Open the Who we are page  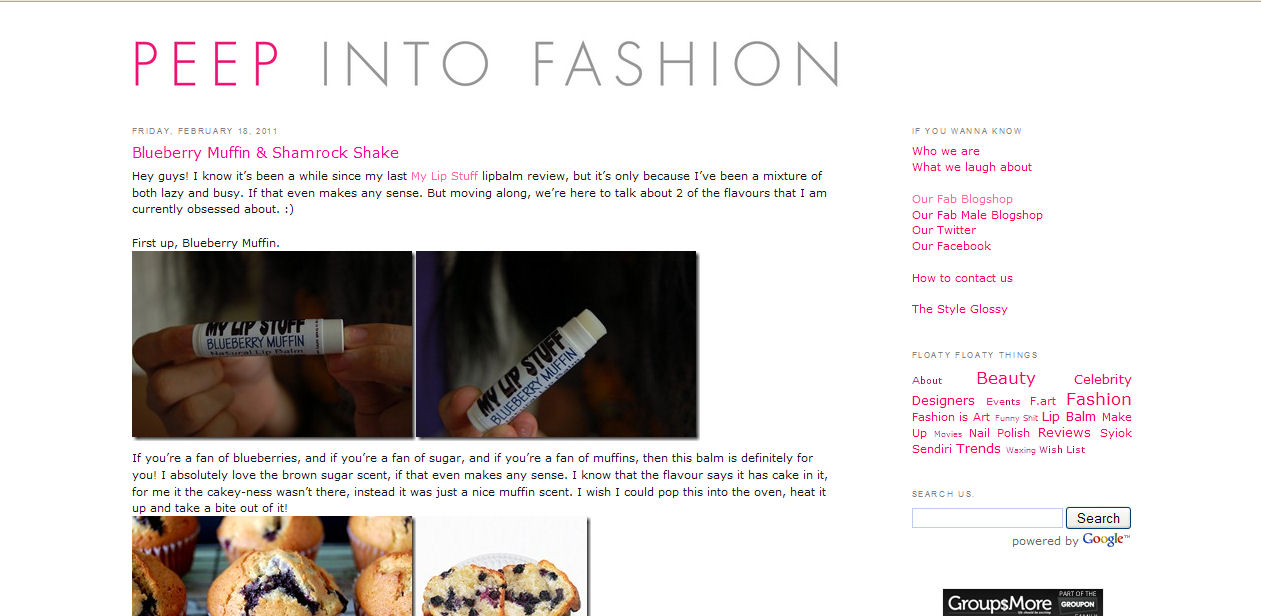(946, 152)
